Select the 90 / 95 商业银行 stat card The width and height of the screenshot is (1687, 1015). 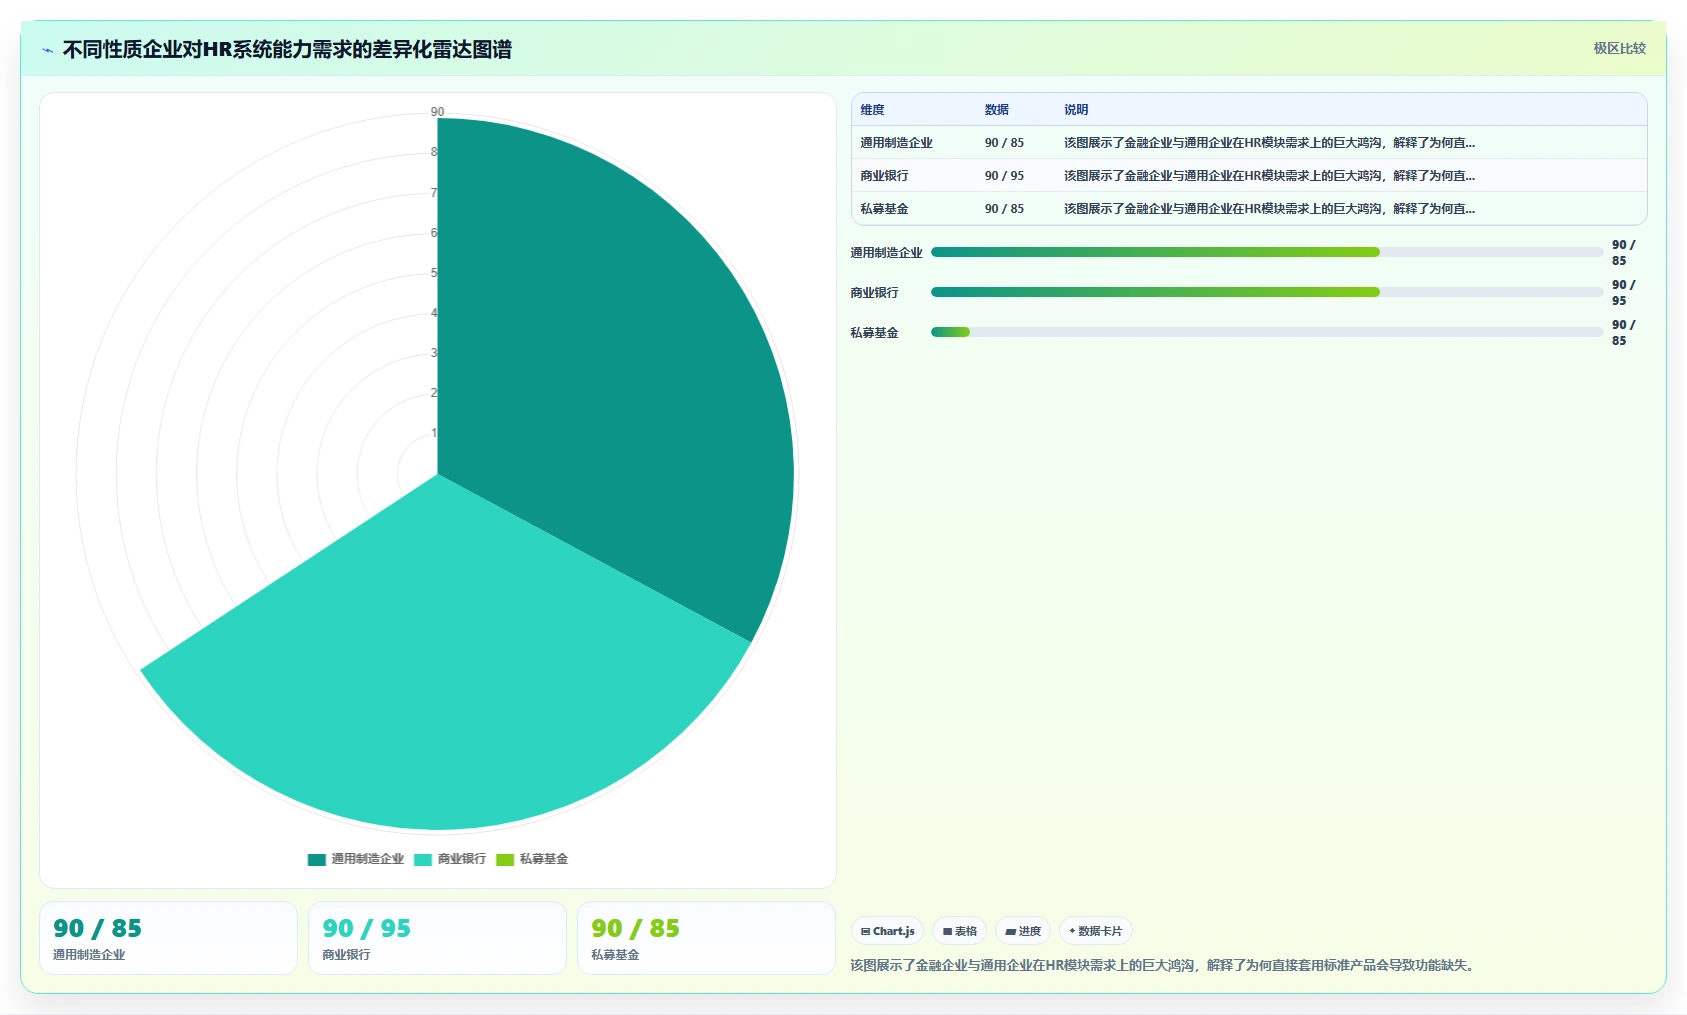click(437, 938)
